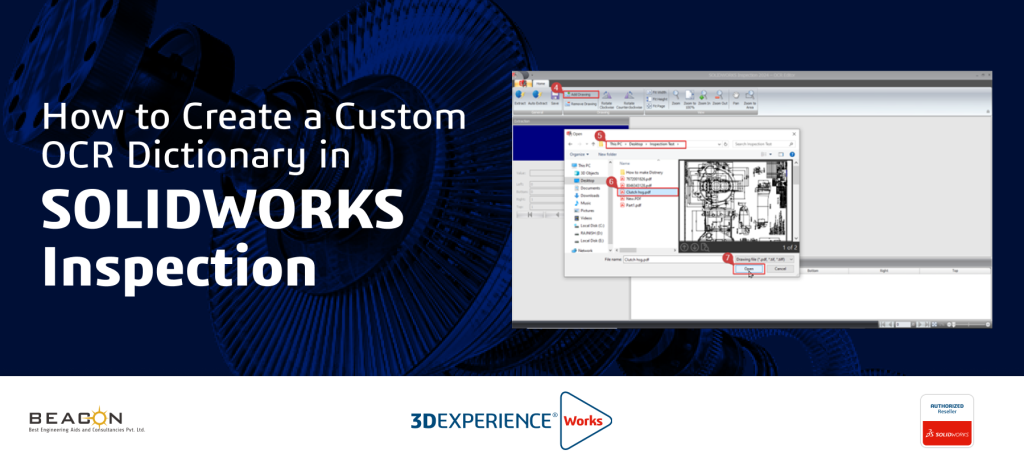Viewport: 1024px width, 466px height.
Task: Rotate the drawing counter-clockwise
Action: [629, 101]
